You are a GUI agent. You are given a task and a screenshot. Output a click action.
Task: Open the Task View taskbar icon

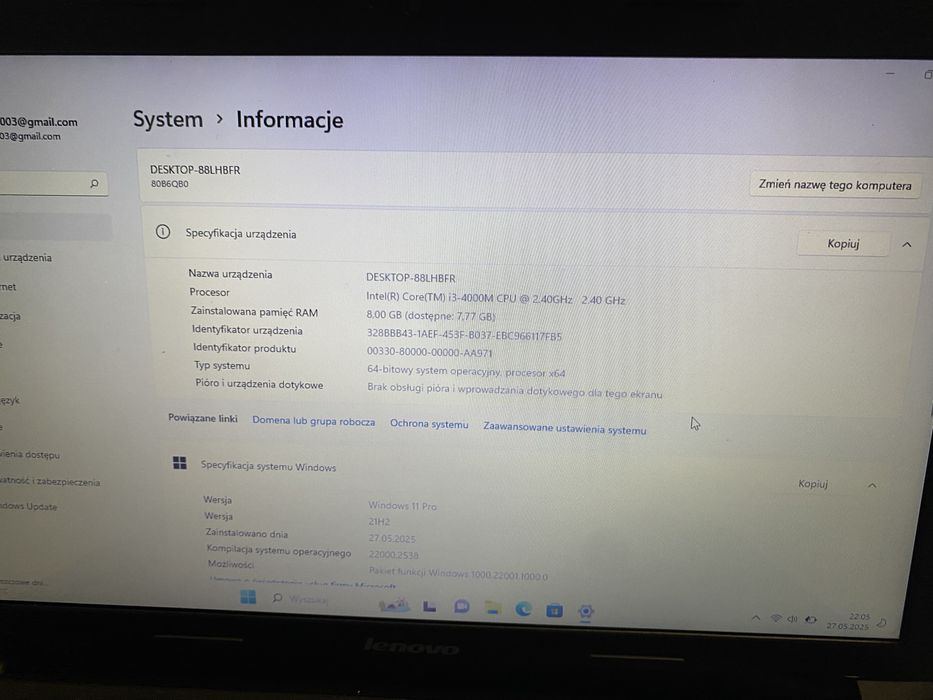(x=430, y=606)
